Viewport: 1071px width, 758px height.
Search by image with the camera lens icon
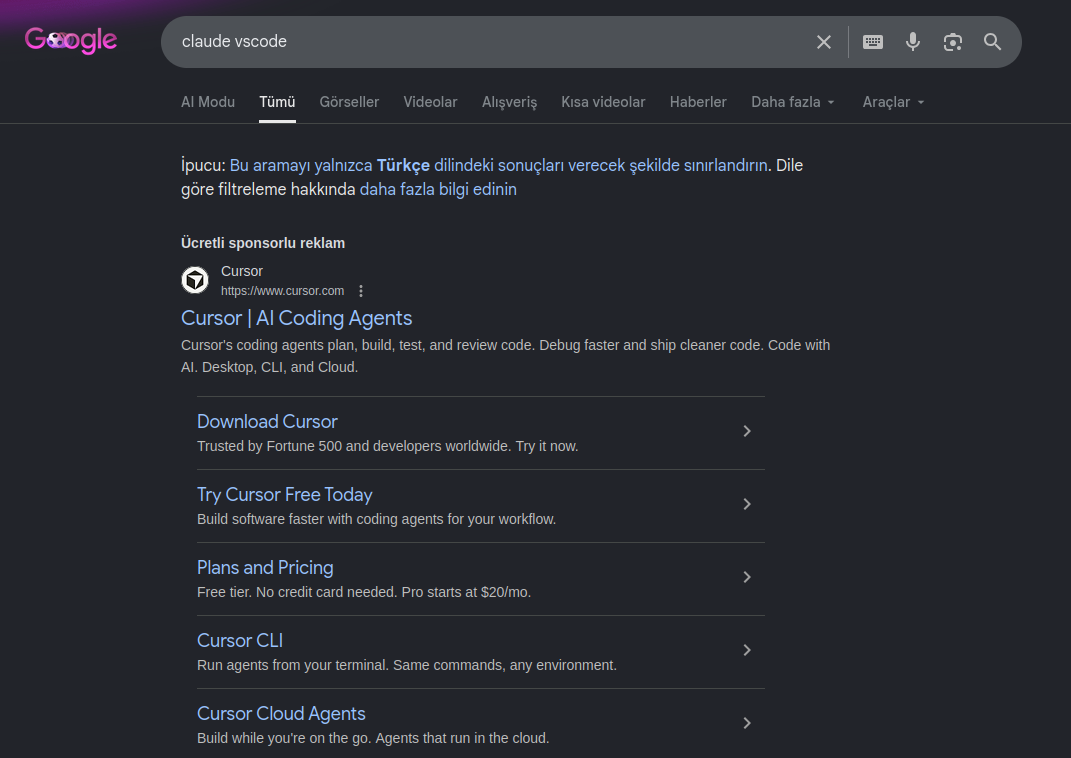tap(953, 42)
